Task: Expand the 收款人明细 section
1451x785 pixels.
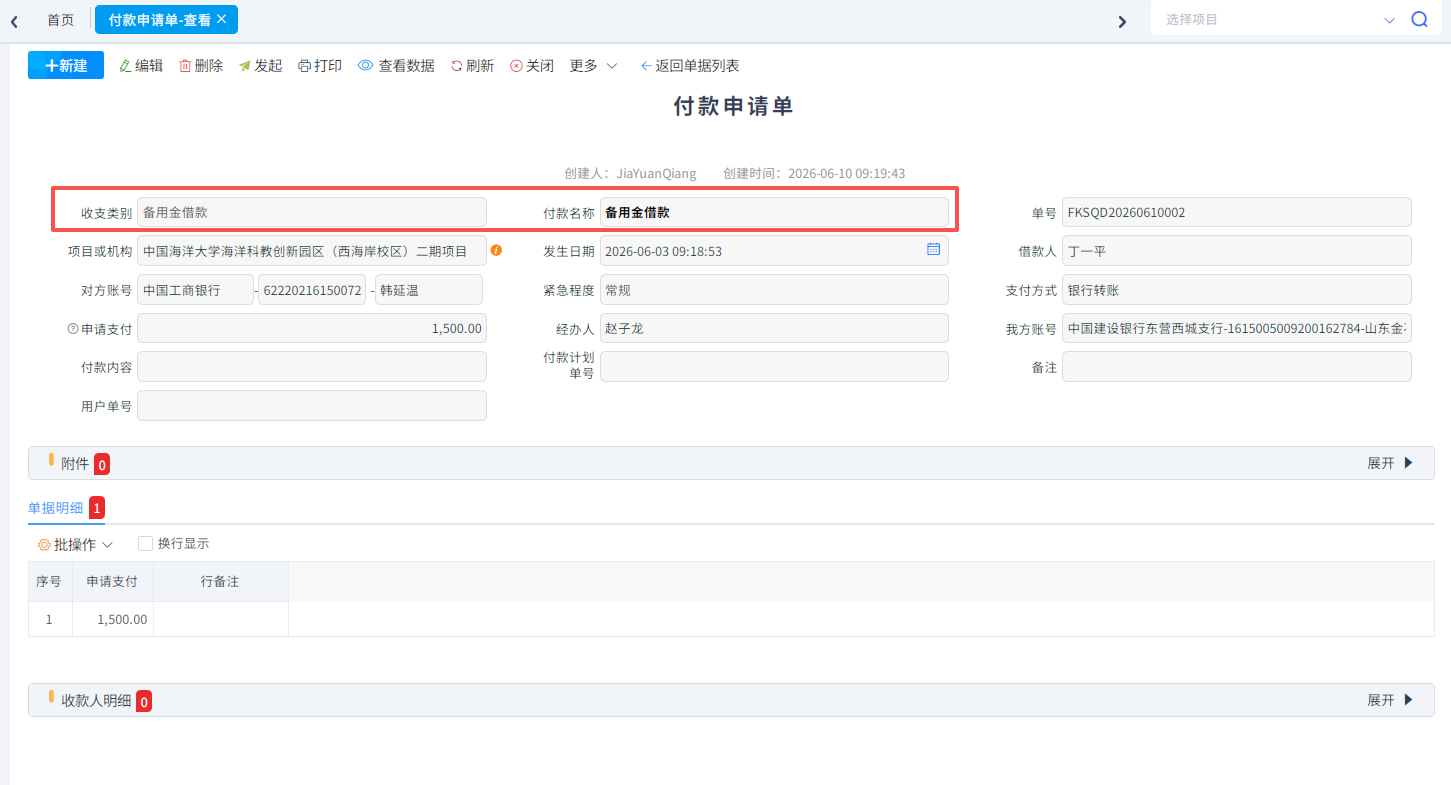Action: [x=1391, y=700]
